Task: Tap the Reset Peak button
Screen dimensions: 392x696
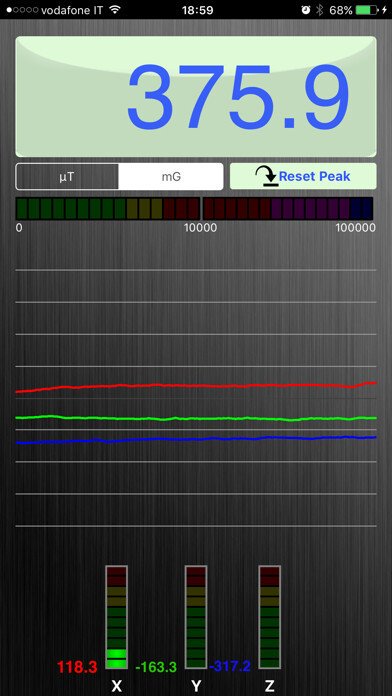Action: click(x=303, y=176)
